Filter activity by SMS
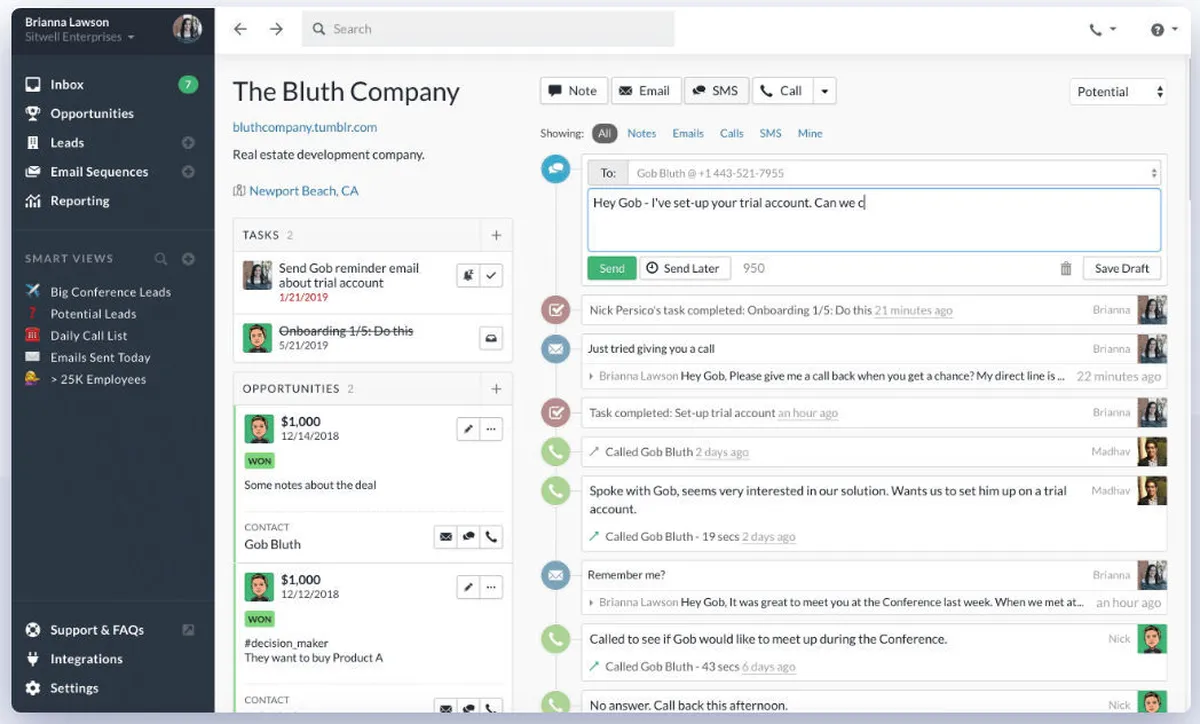Viewport: 1200px width, 724px height. [770, 133]
